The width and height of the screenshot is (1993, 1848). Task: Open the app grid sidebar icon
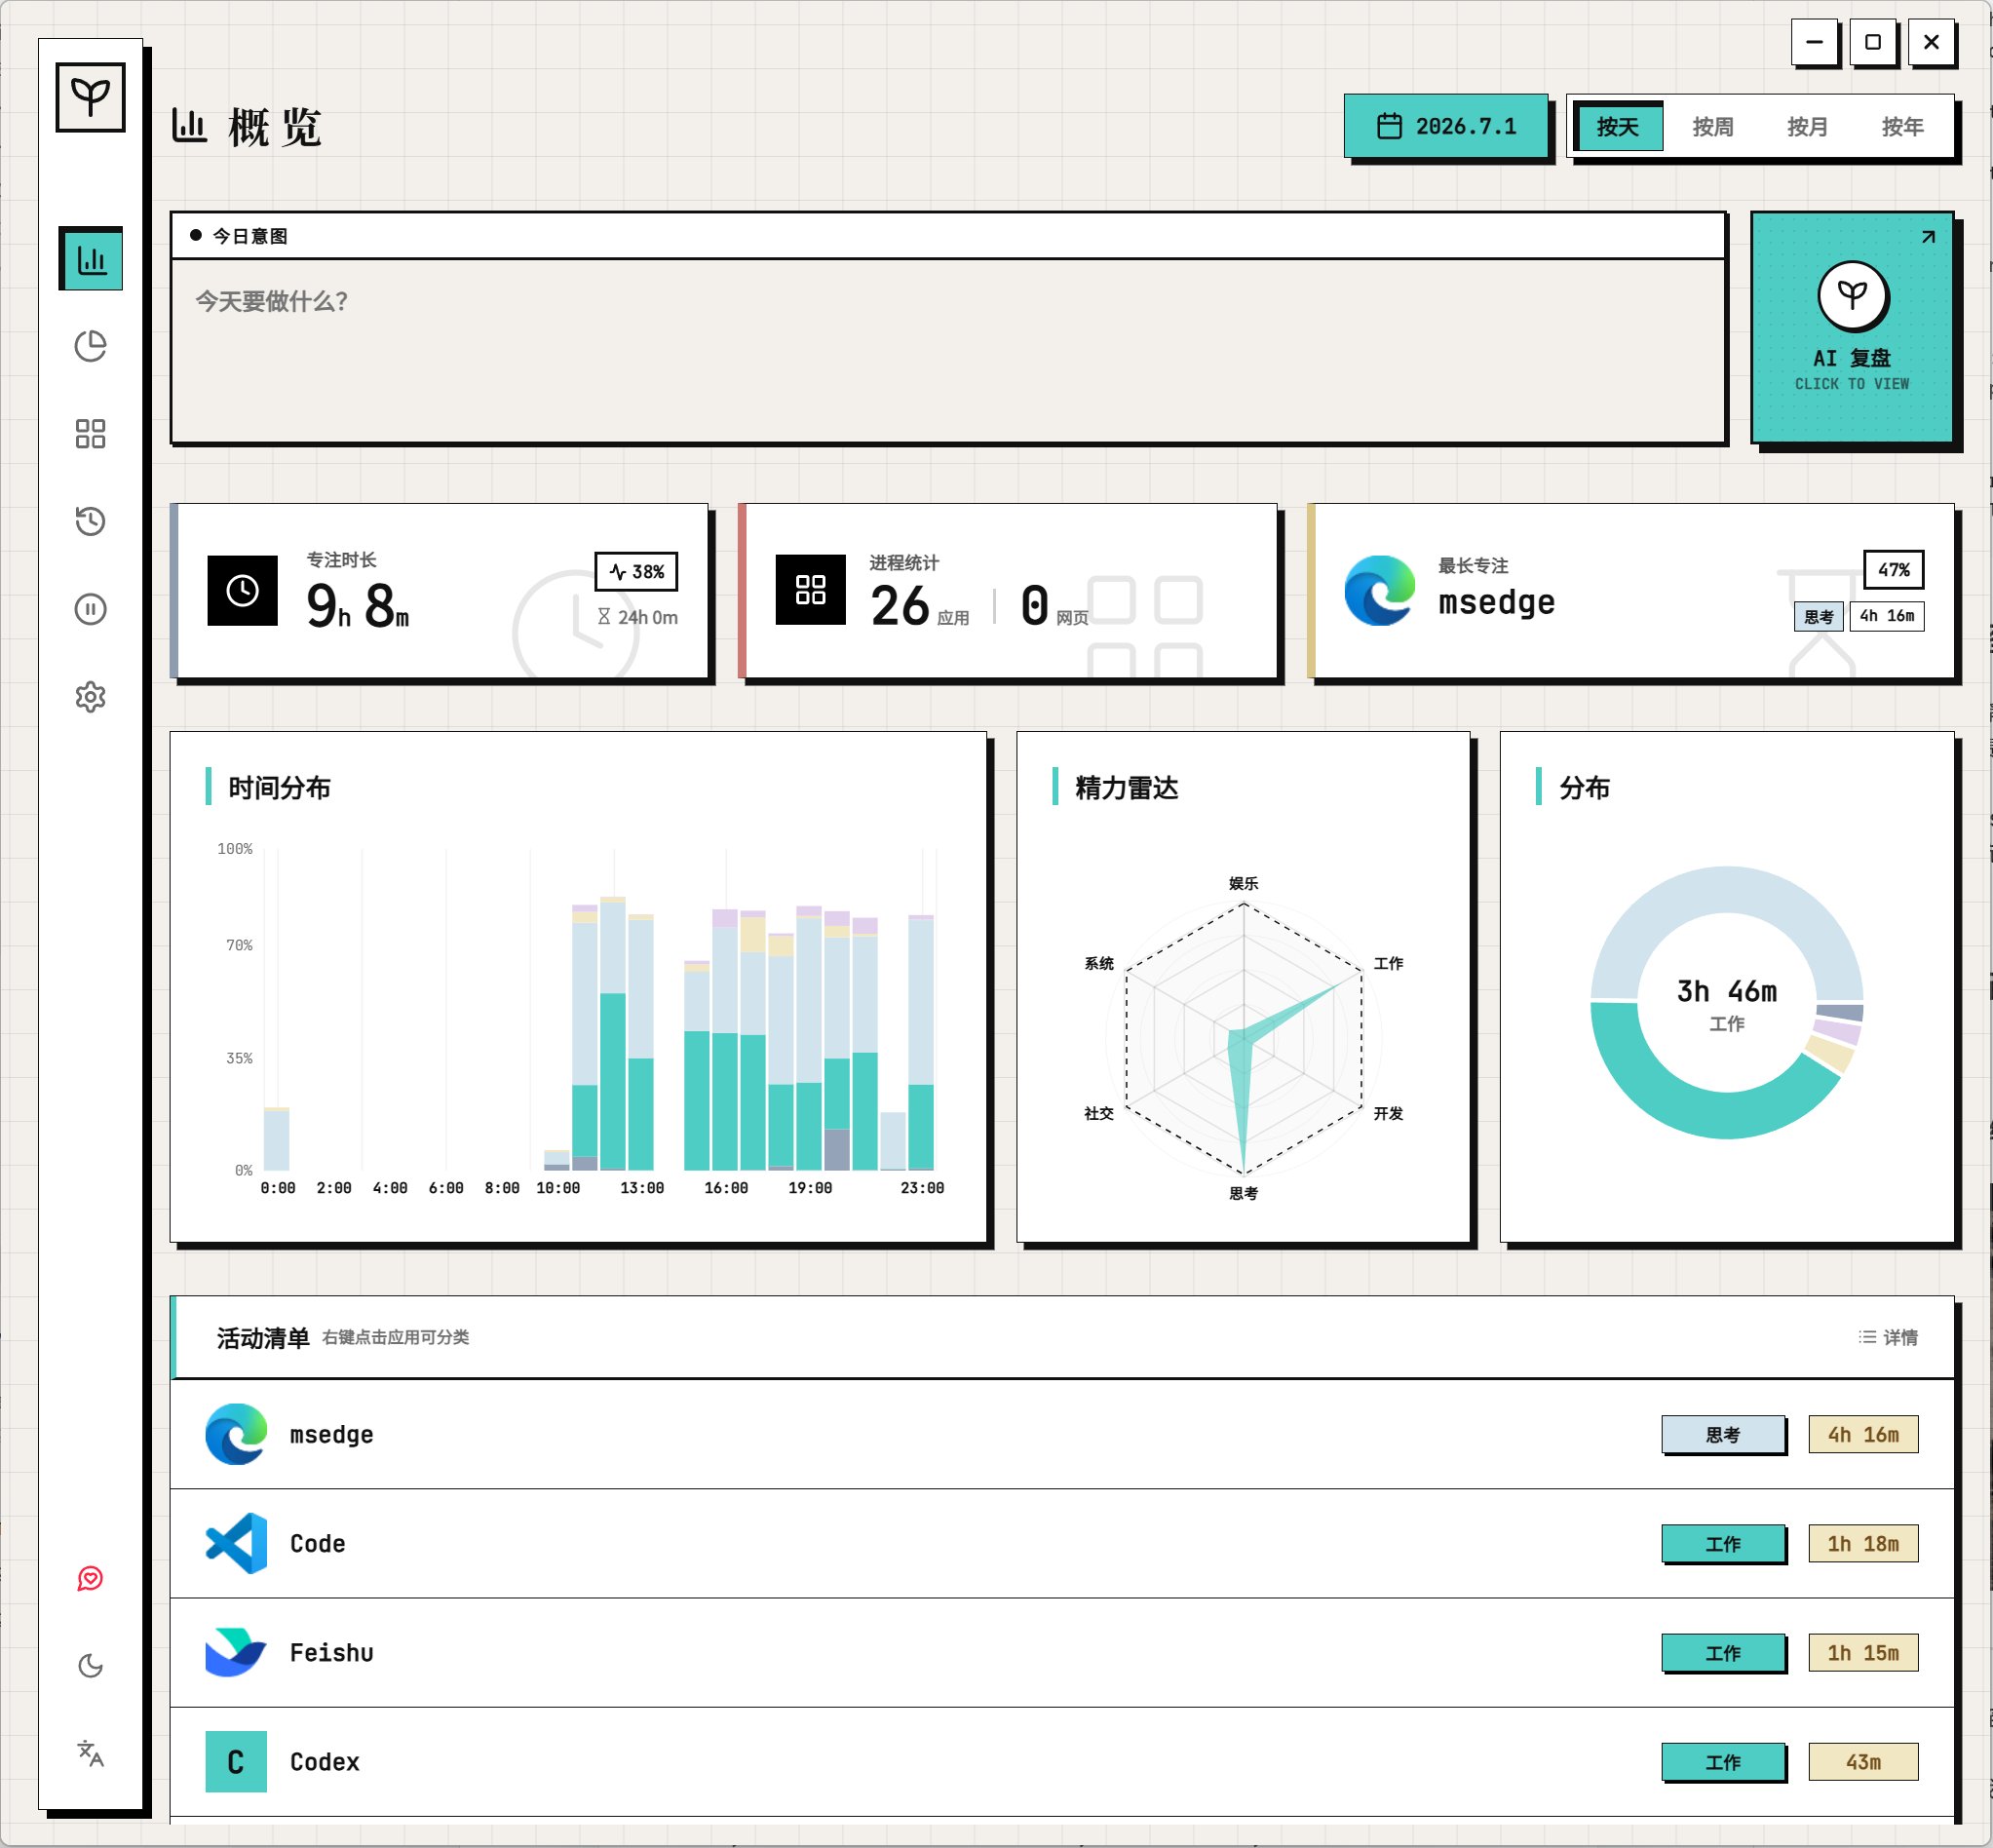click(x=91, y=433)
